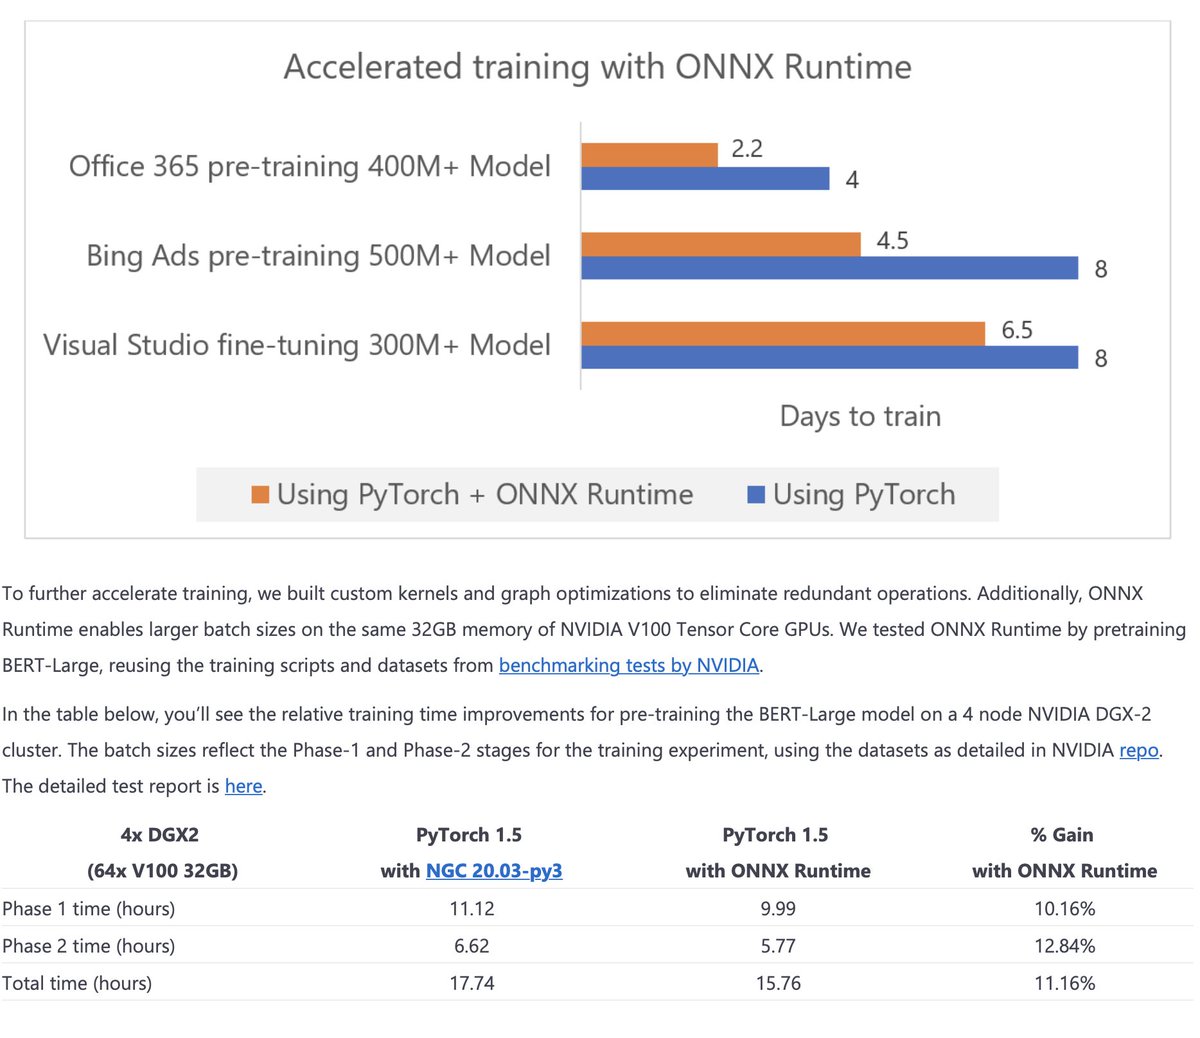Click the '% Gain' column header
The image size is (1200, 1038).
(x=1062, y=835)
